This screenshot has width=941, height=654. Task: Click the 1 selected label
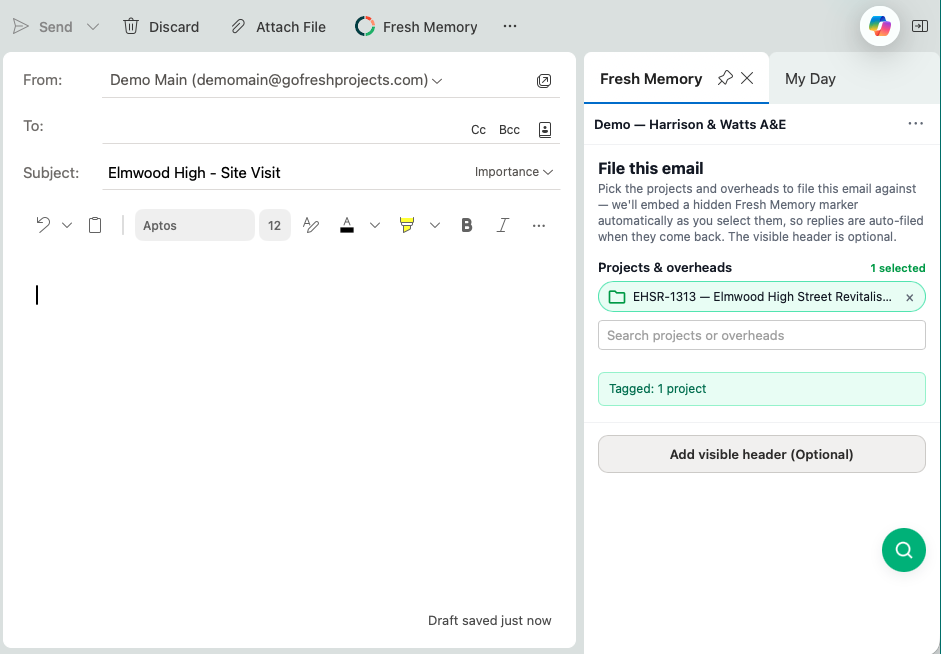[x=897, y=268]
